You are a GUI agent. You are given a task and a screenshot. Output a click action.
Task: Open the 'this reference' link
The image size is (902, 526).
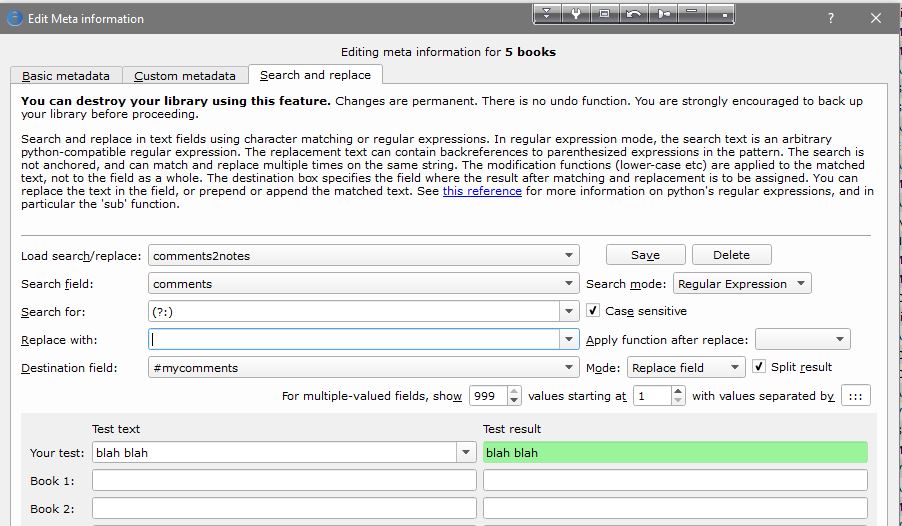(482, 191)
